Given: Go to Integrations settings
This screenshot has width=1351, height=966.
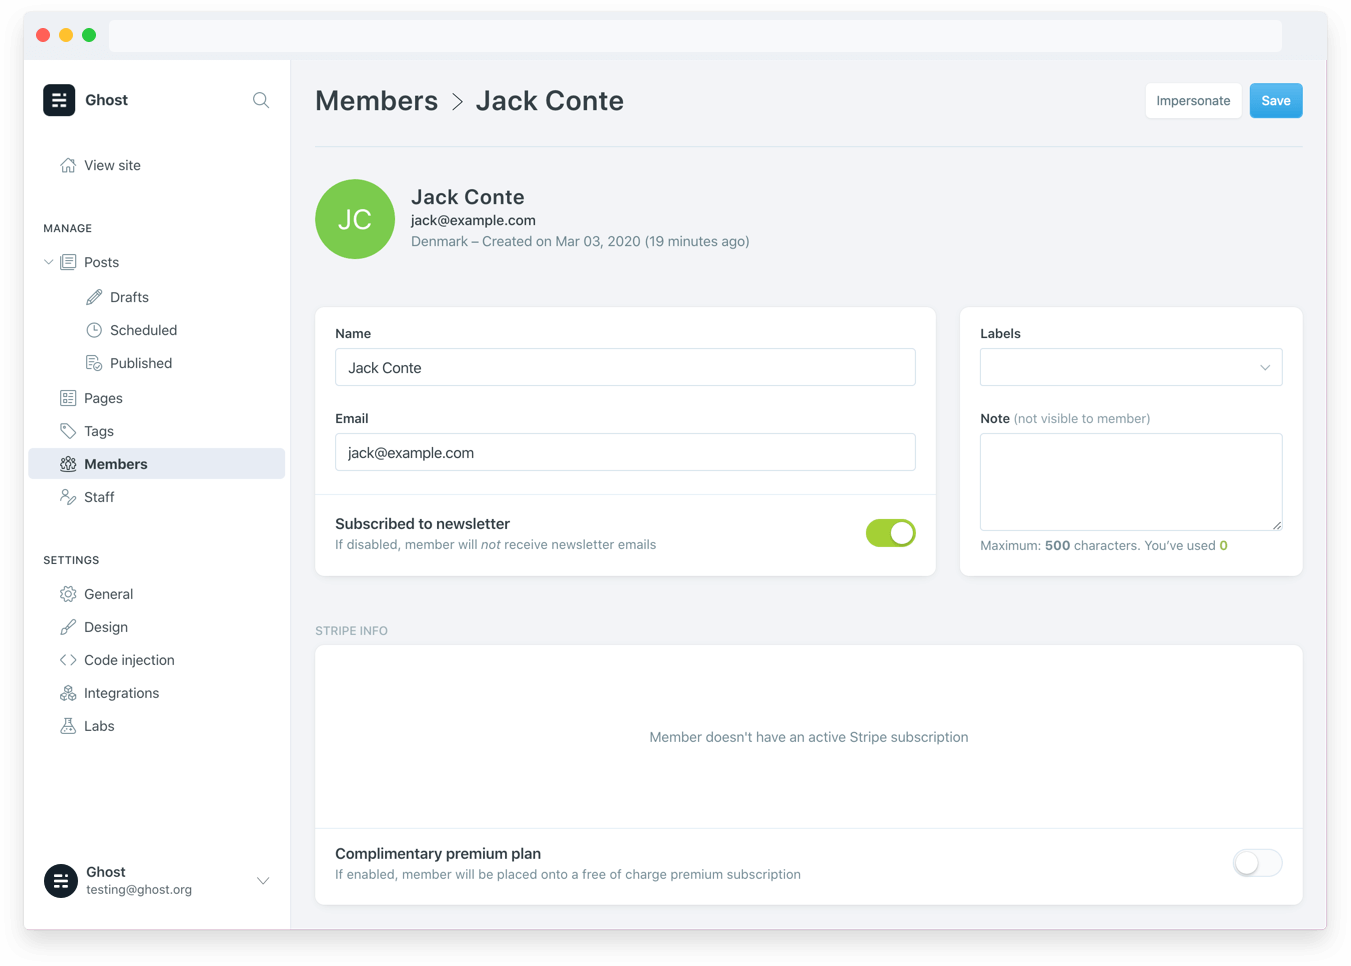Looking at the screenshot, I should click(121, 693).
